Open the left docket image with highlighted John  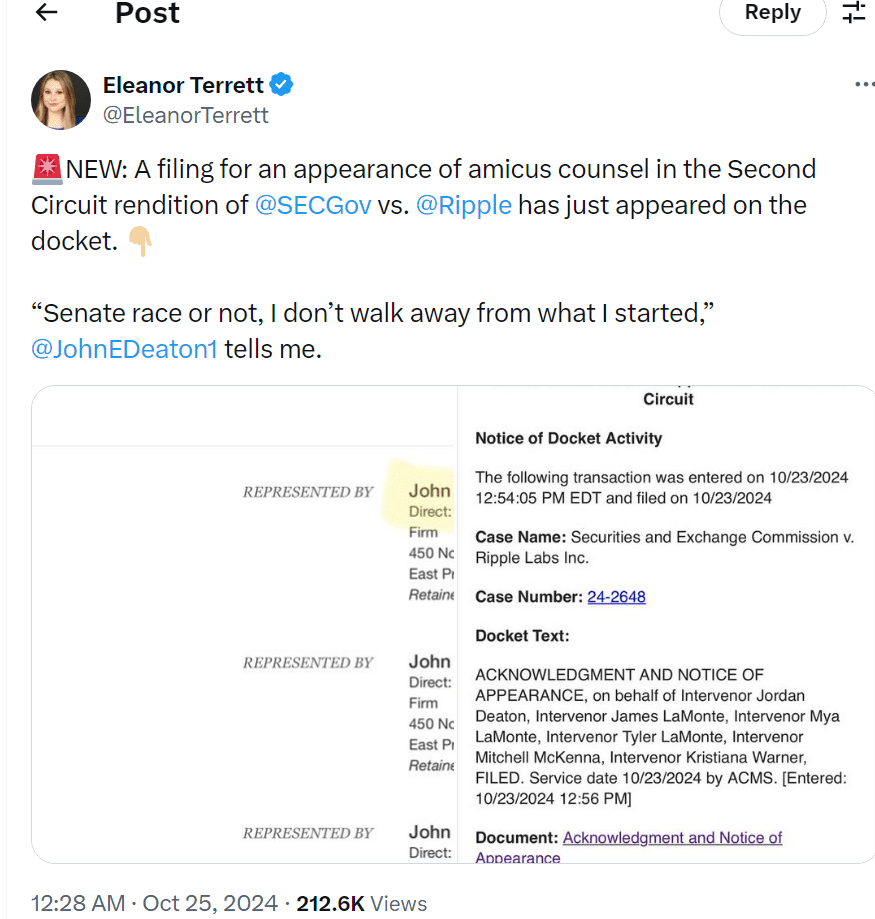[244, 623]
